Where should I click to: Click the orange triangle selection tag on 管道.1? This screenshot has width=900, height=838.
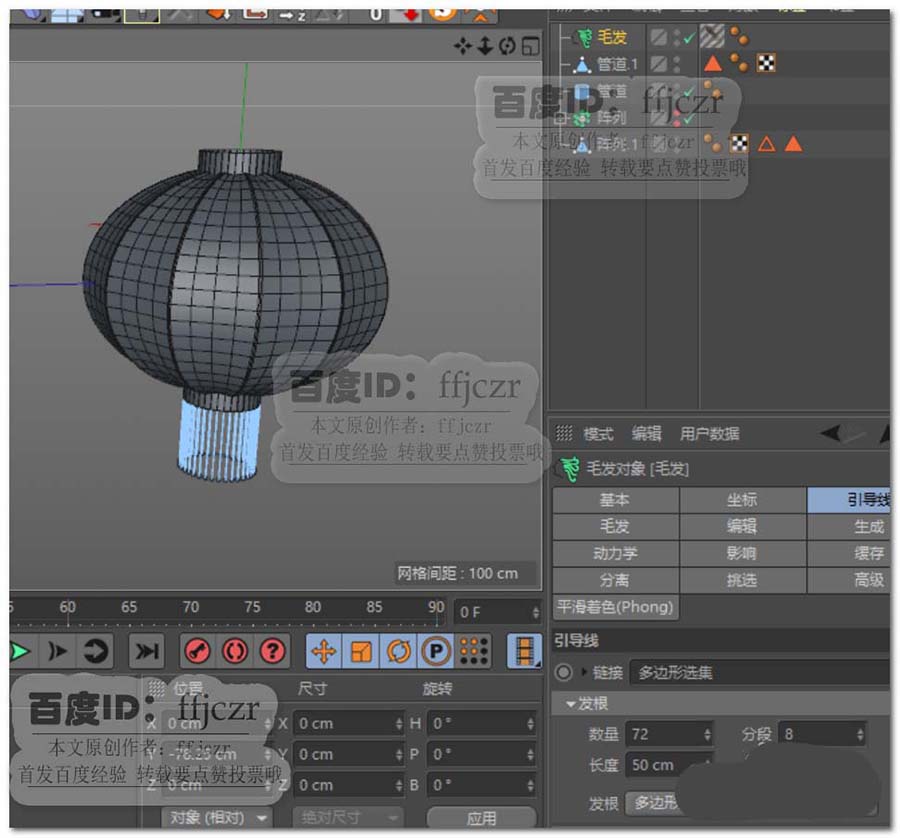pyautogui.click(x=712, y=63)
